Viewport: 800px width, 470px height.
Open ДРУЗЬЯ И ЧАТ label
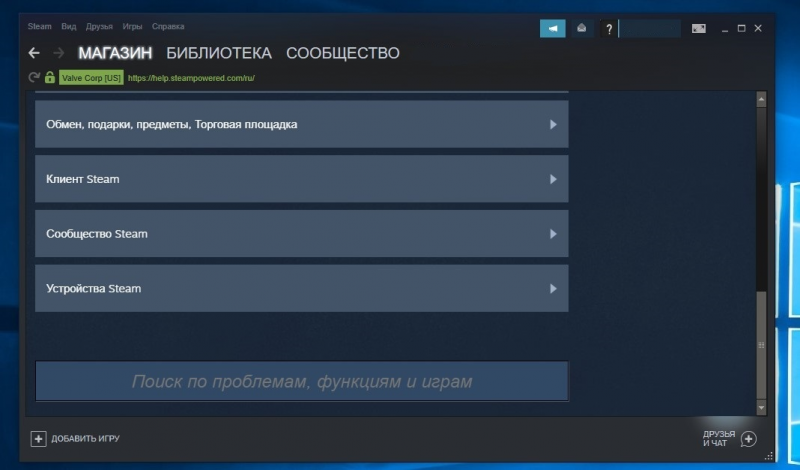[x=719, y=438]
